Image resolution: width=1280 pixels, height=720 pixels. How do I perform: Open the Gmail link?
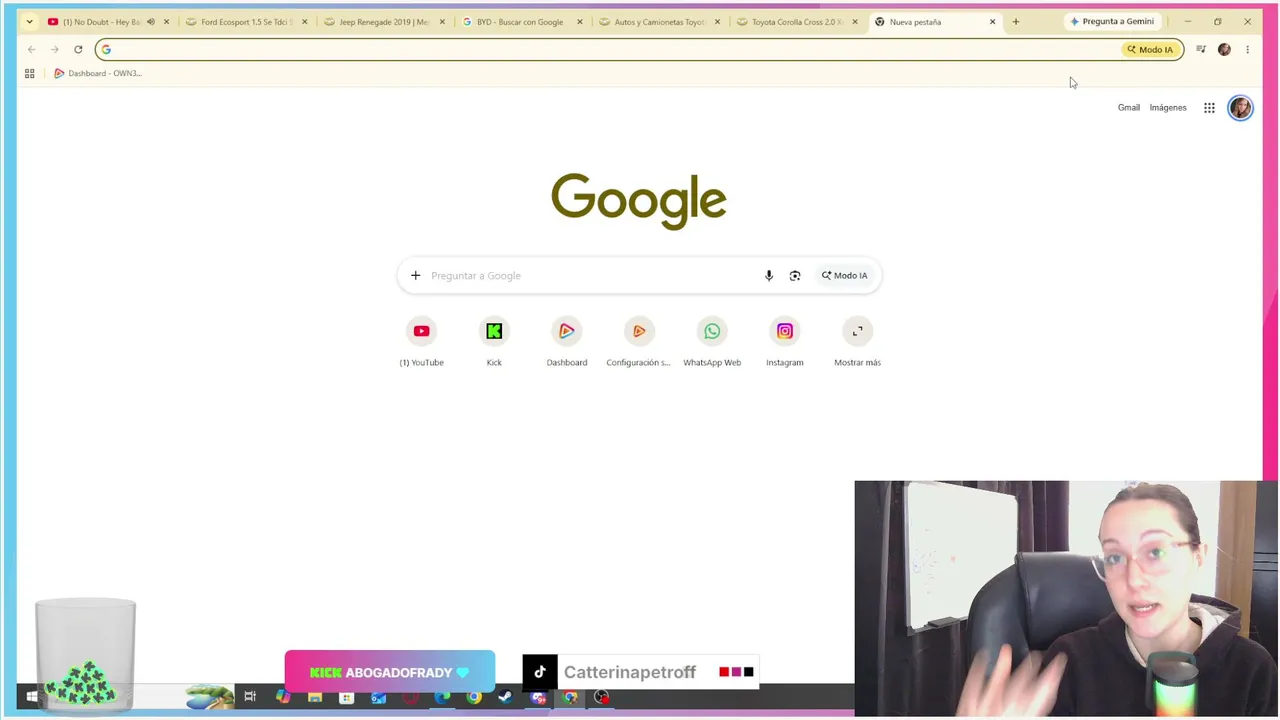tap(1129, 108)
